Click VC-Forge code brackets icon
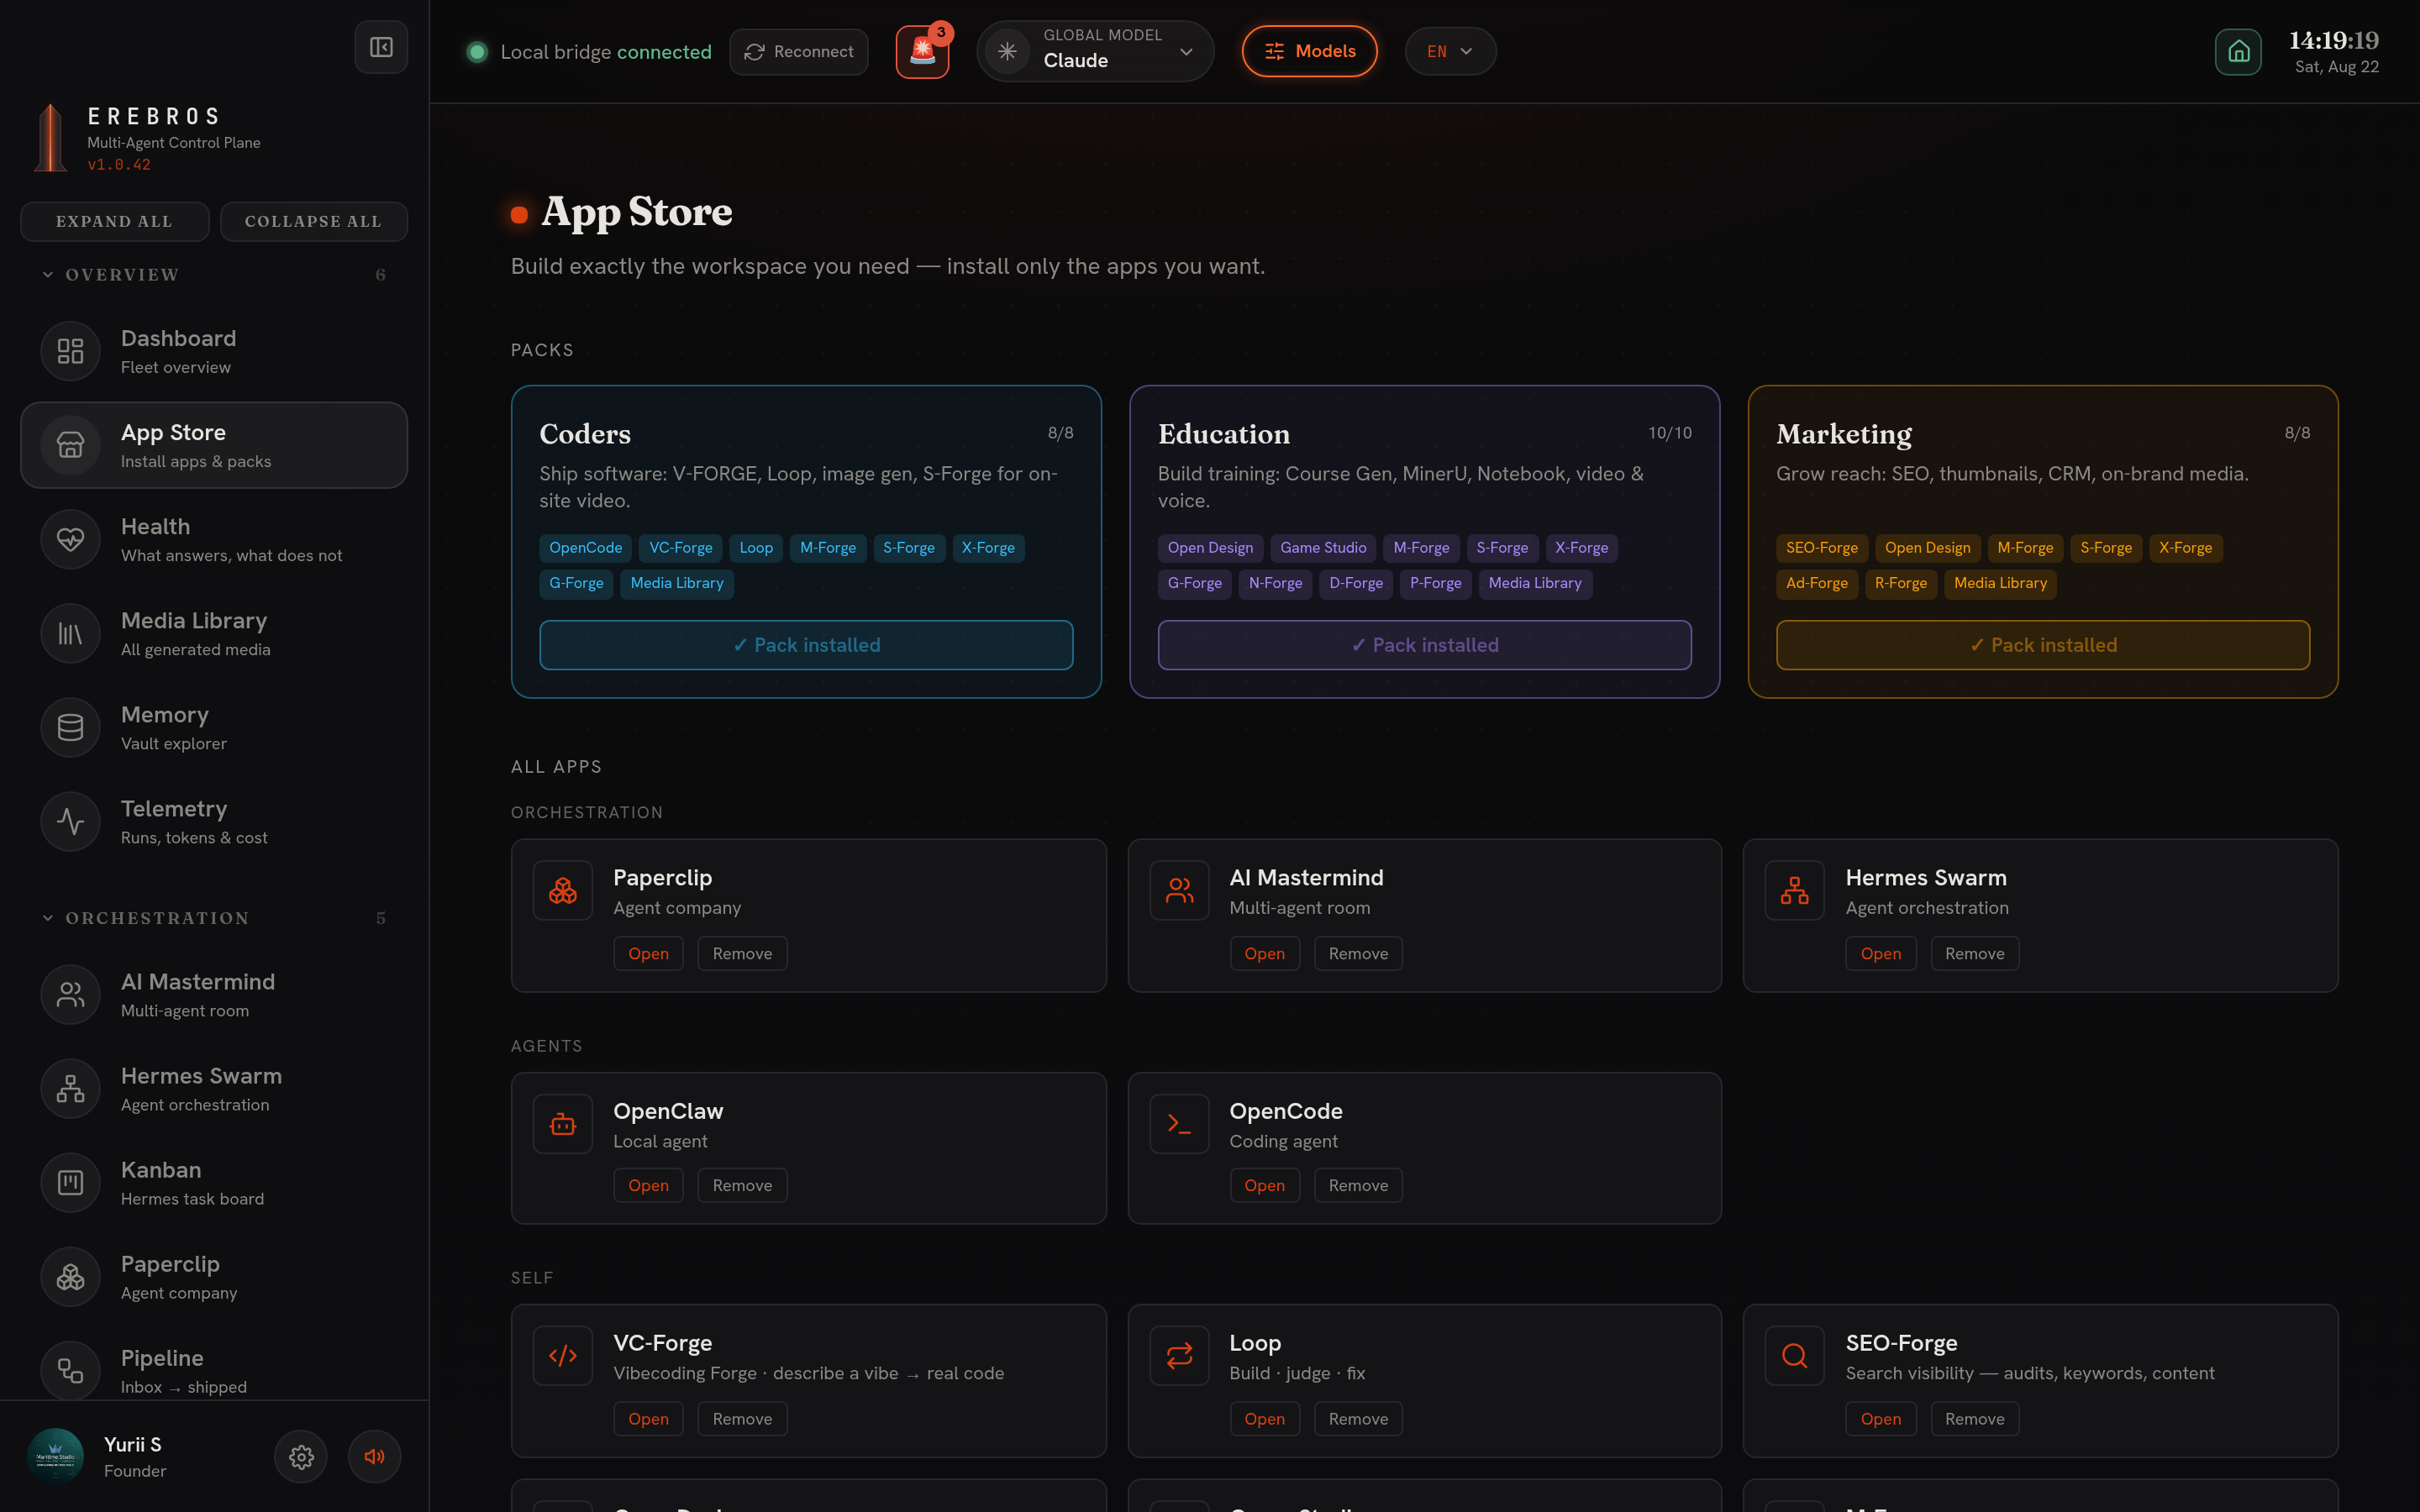 pos(563,1356)
